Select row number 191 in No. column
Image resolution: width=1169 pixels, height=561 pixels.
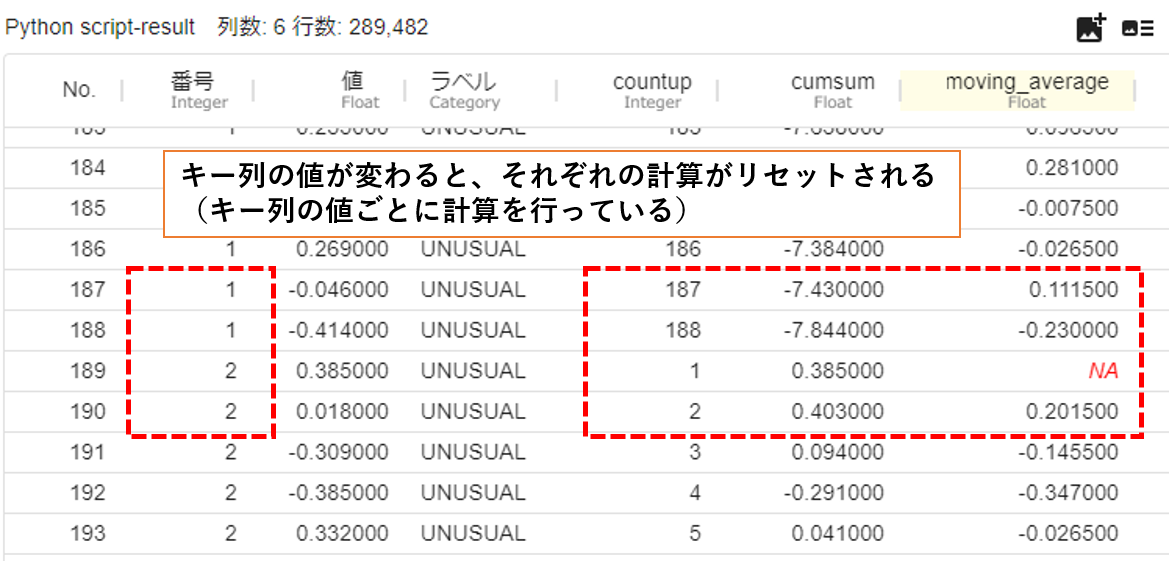(x=87, y=453)
